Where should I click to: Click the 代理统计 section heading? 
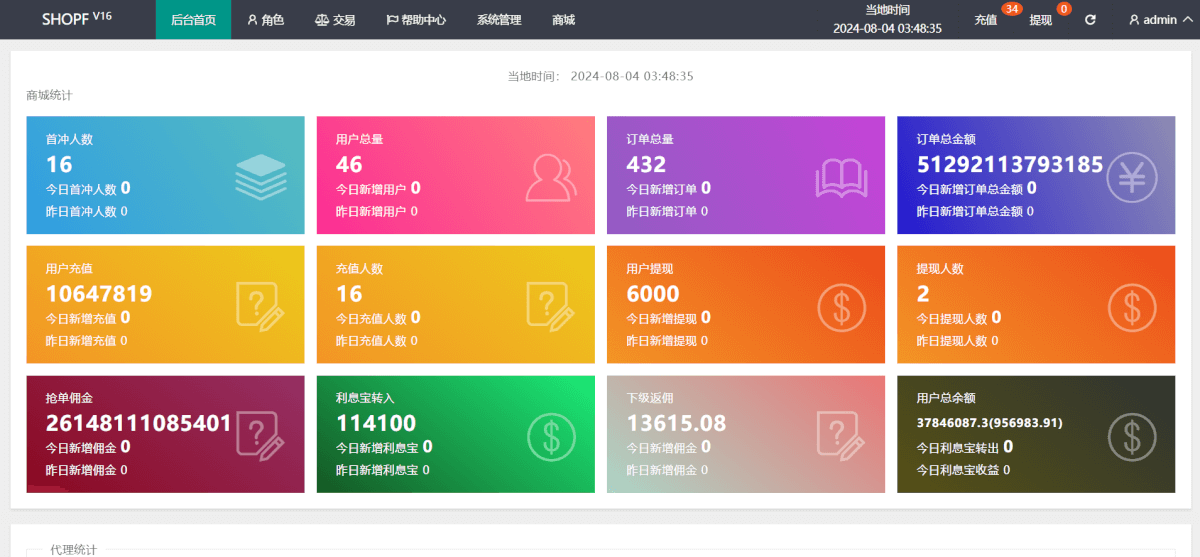click(74, 550)
